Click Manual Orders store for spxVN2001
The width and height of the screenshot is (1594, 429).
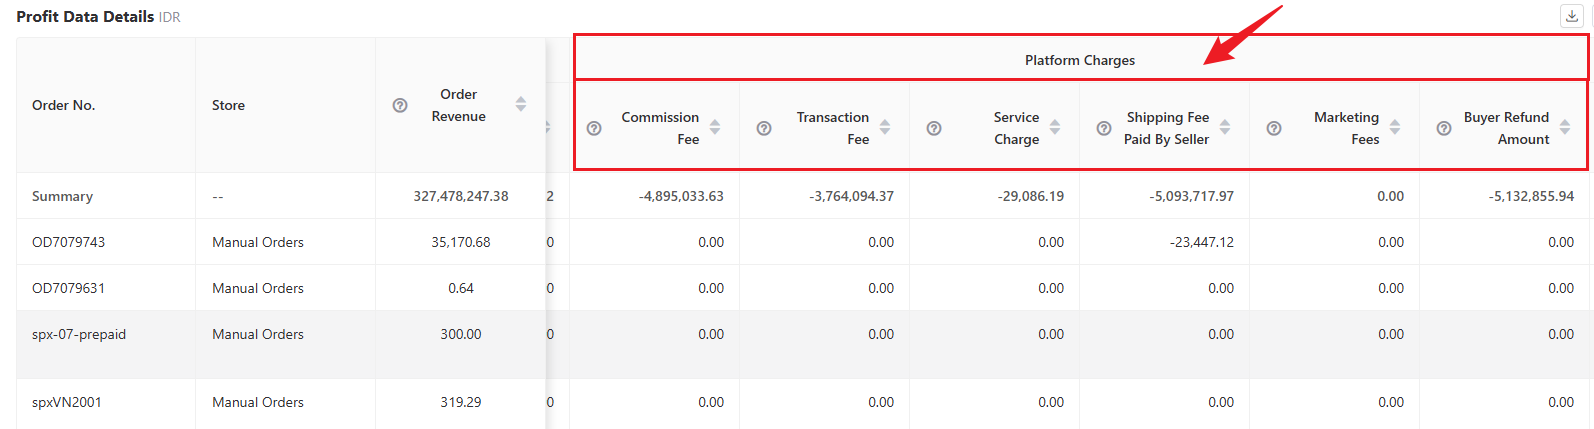pos(258,402)
